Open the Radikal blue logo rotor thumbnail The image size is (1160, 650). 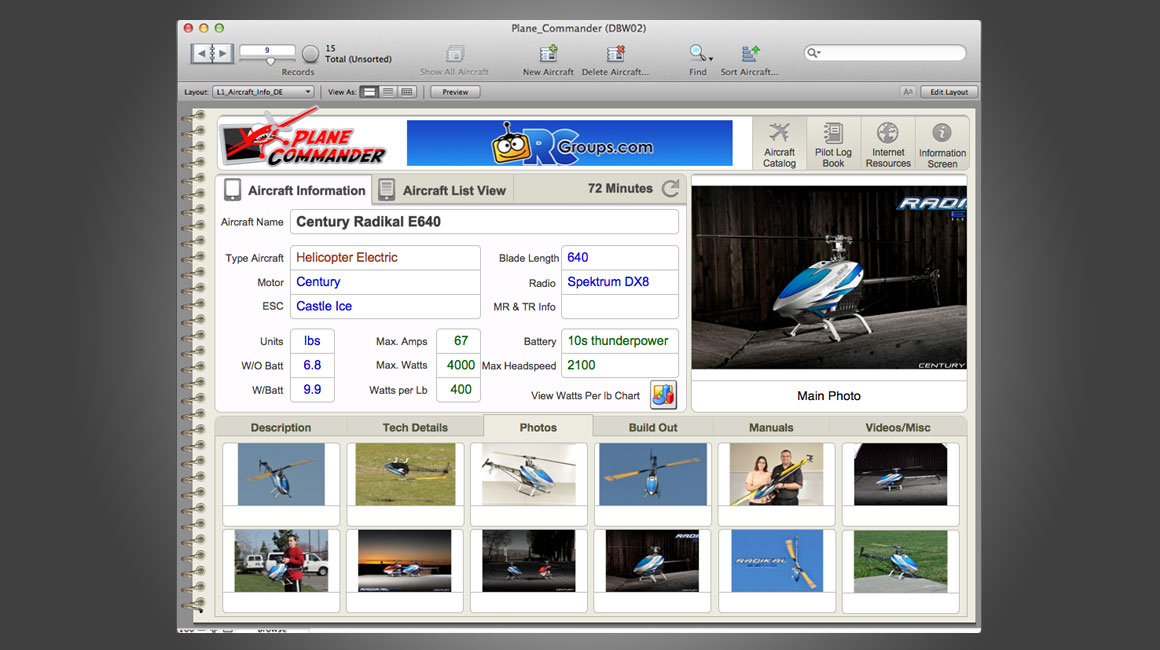pyautogui.click(x=777, y=561)
